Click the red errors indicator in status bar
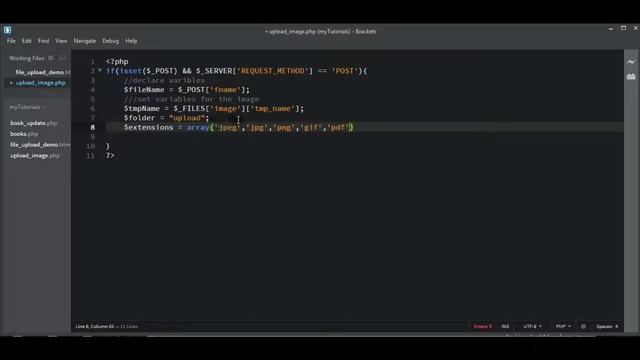 click(x=482, y=327)
